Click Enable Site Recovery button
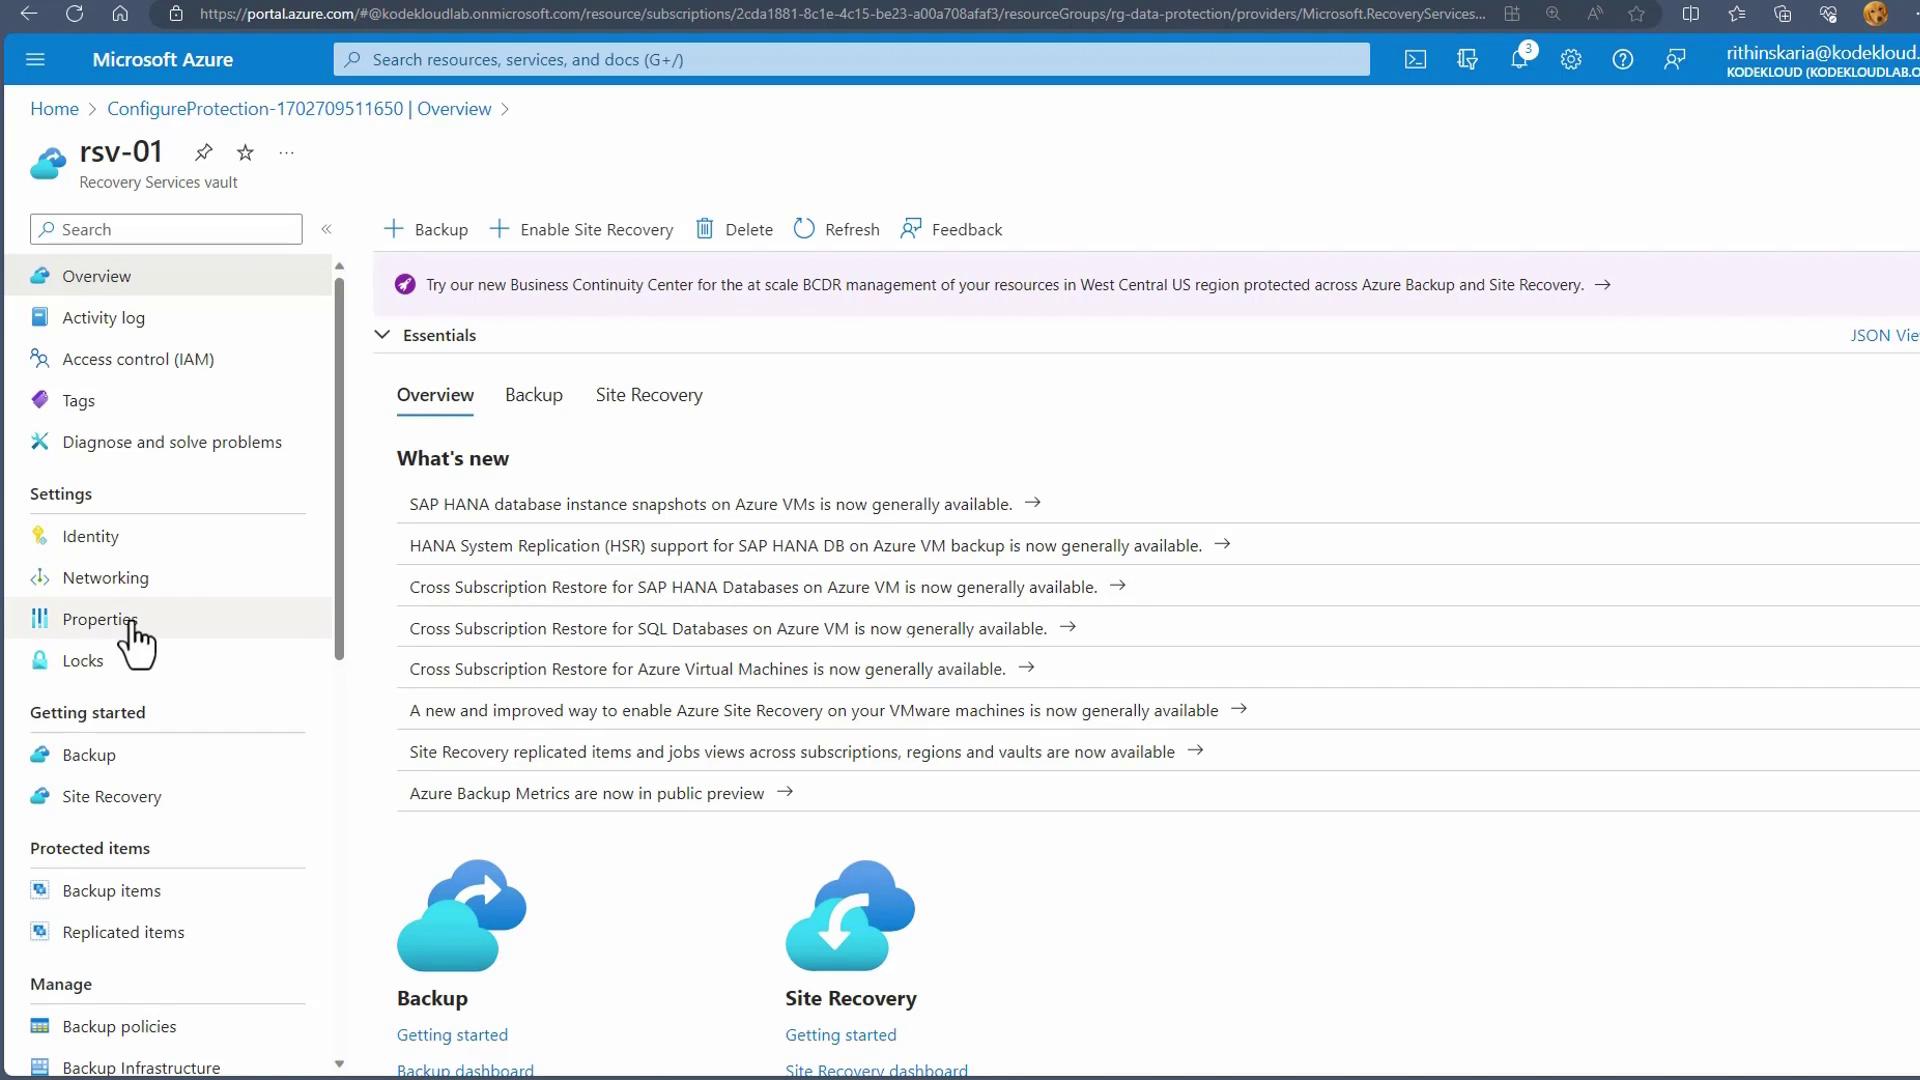The image size is (1920, 1080). click(x=581, y=229)
